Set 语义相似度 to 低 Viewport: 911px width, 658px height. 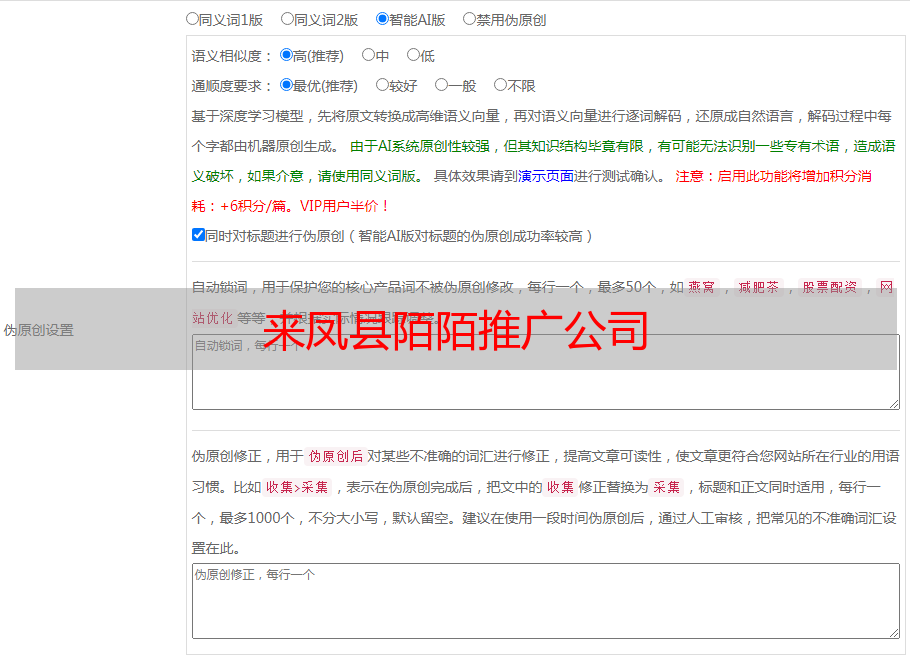pyautogui.click(x=413, y=55)
